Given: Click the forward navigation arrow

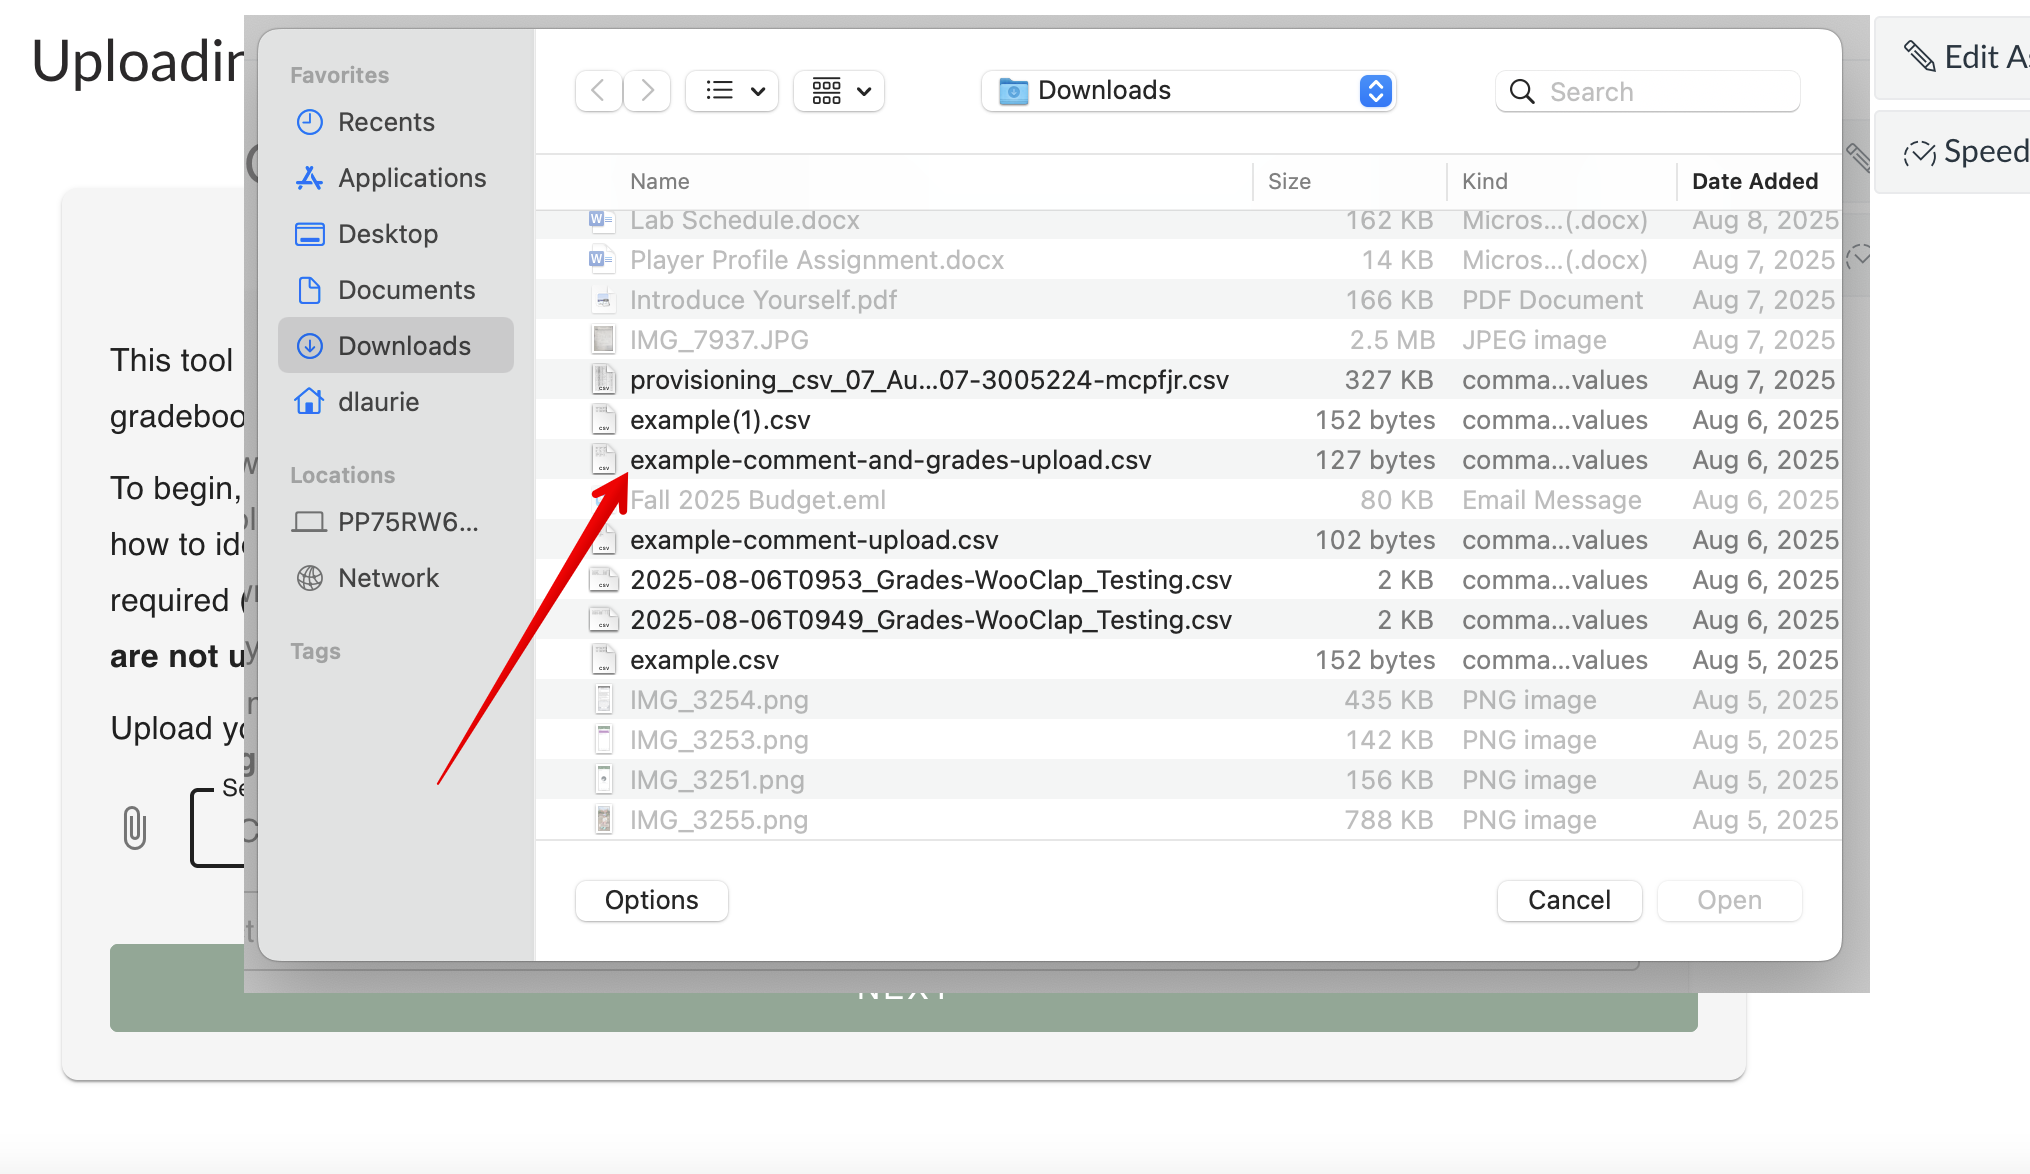Looking at the screenshot, I should (x=648, y=91).
